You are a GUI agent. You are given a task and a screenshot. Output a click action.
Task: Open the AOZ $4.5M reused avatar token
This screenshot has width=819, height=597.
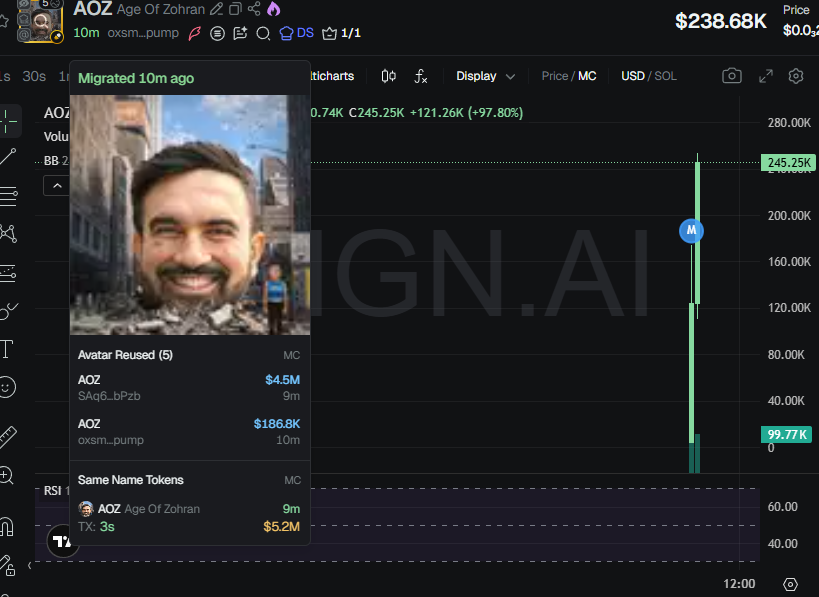click(188, 388)
